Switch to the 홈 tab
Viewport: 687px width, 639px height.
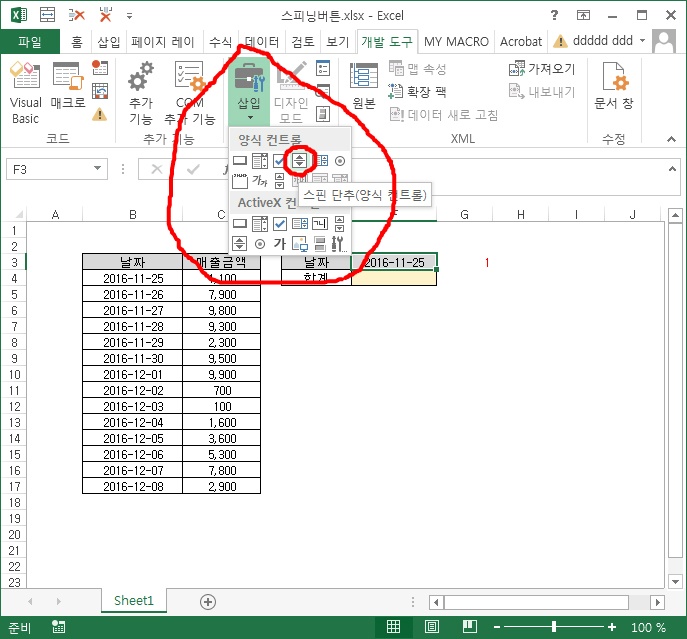77,42
